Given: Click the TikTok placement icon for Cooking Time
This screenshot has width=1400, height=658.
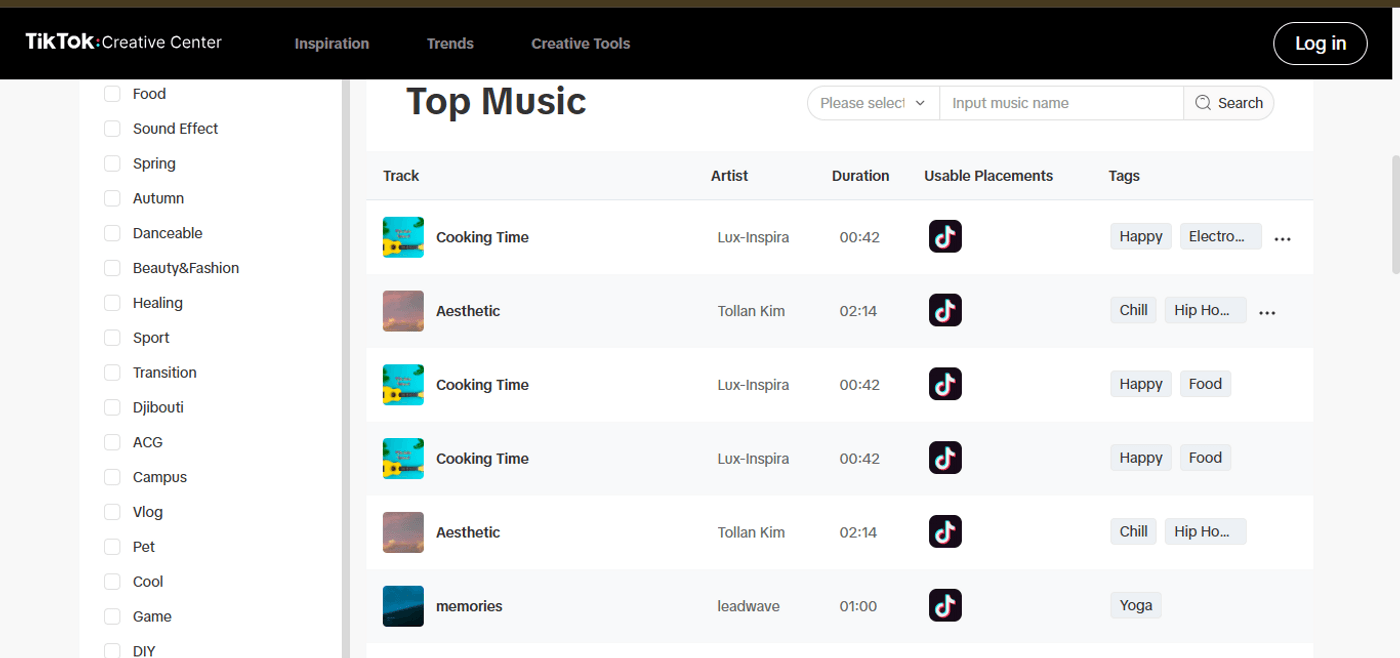Looking at the screenshot, I should pyautogui.click(x=944, y=236).
